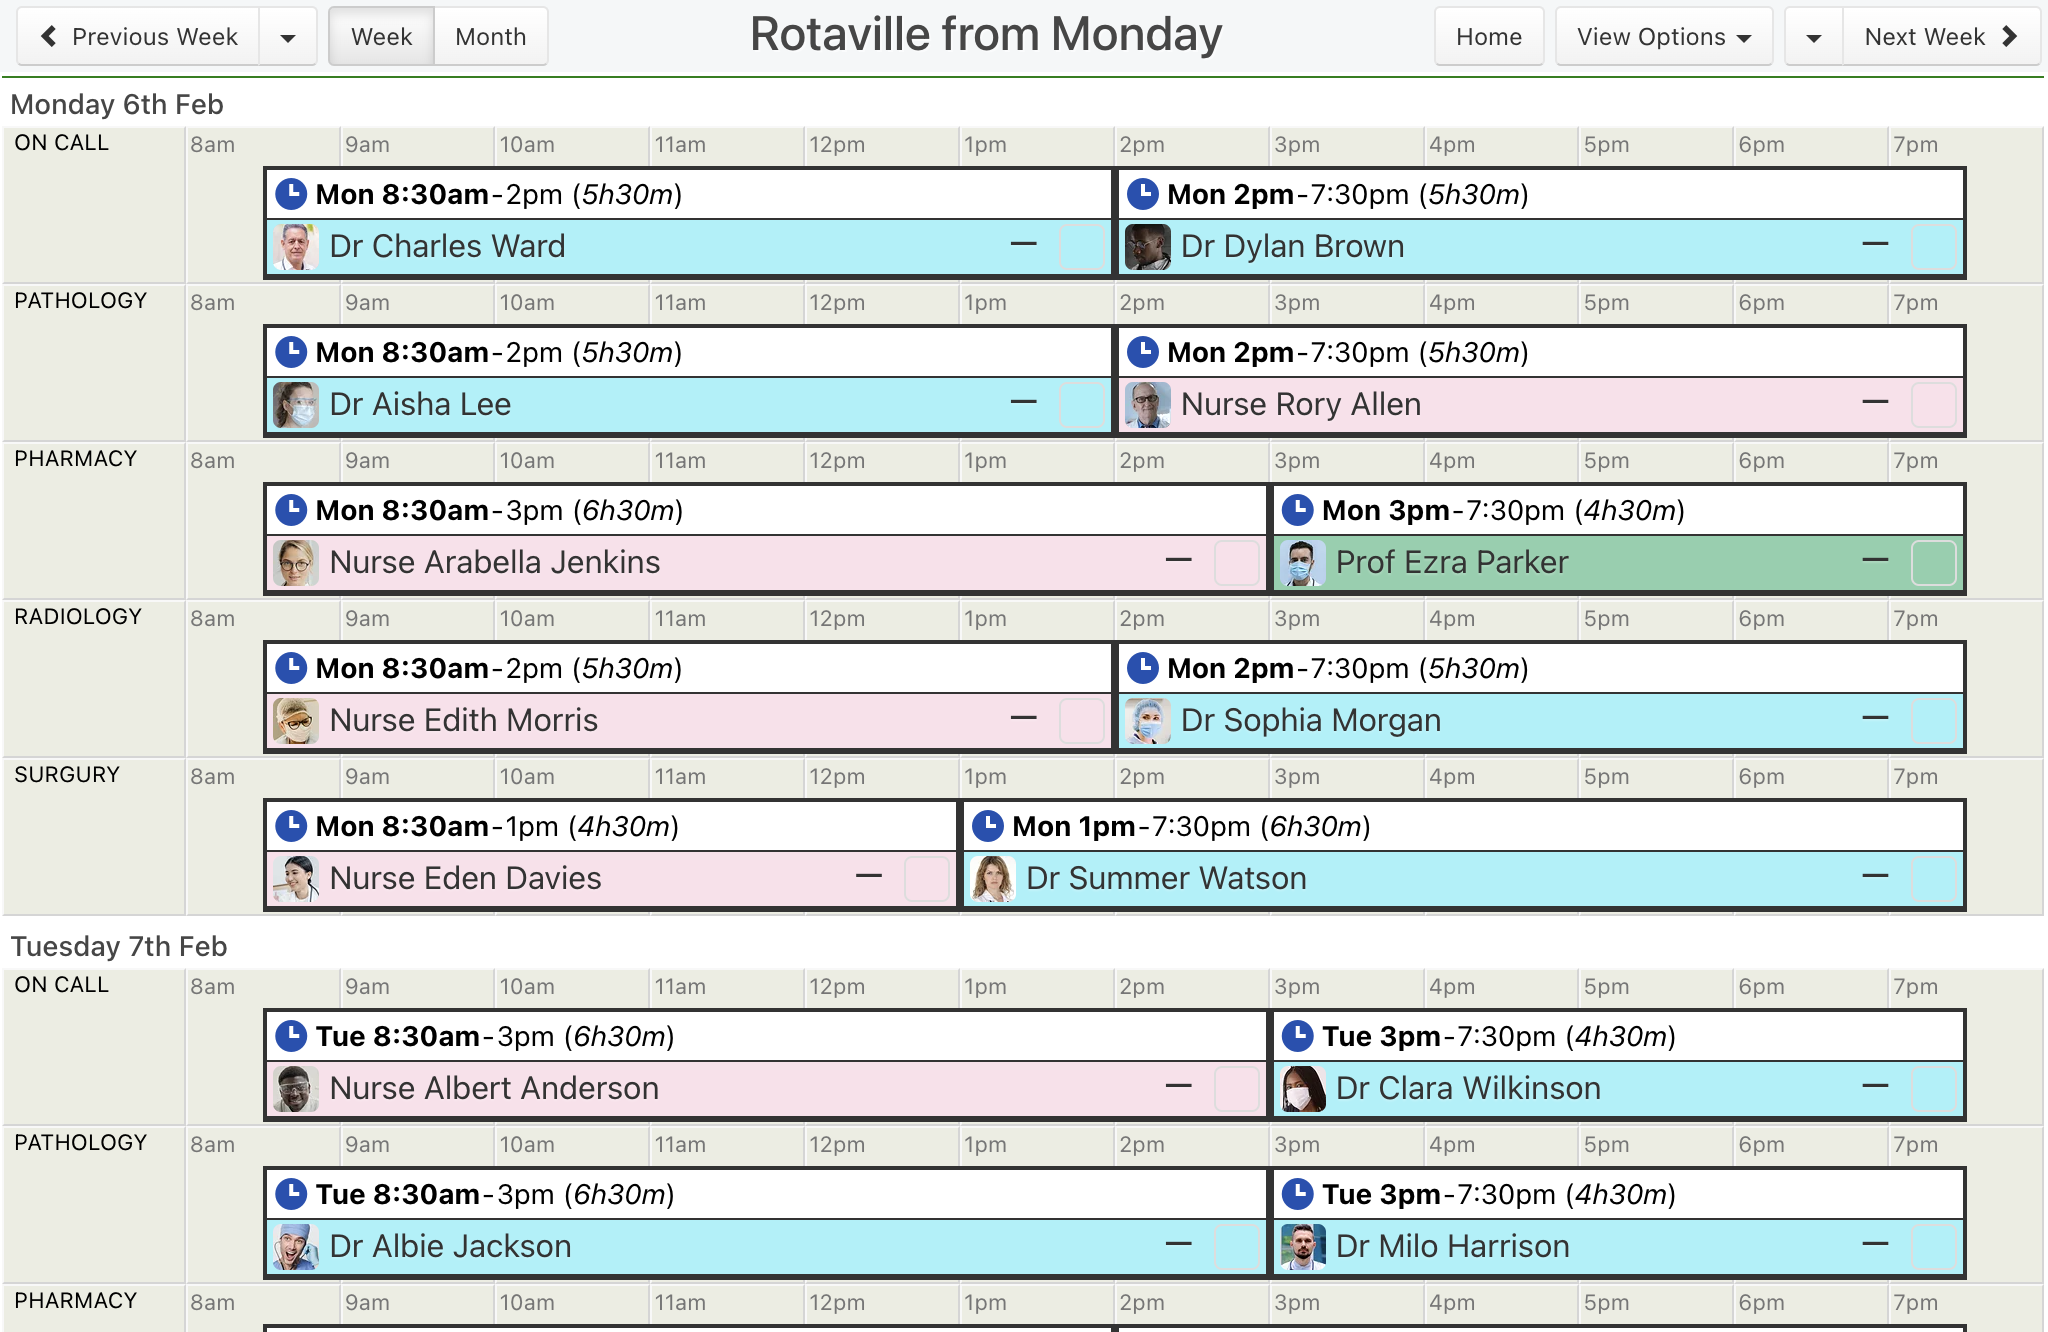Image resolution: width=2048 pixels, height=1332 pixels.
Task: Click clock icon on Tue 3pm-7:30pm Pathology shift
Action: click(1297, 1194)
